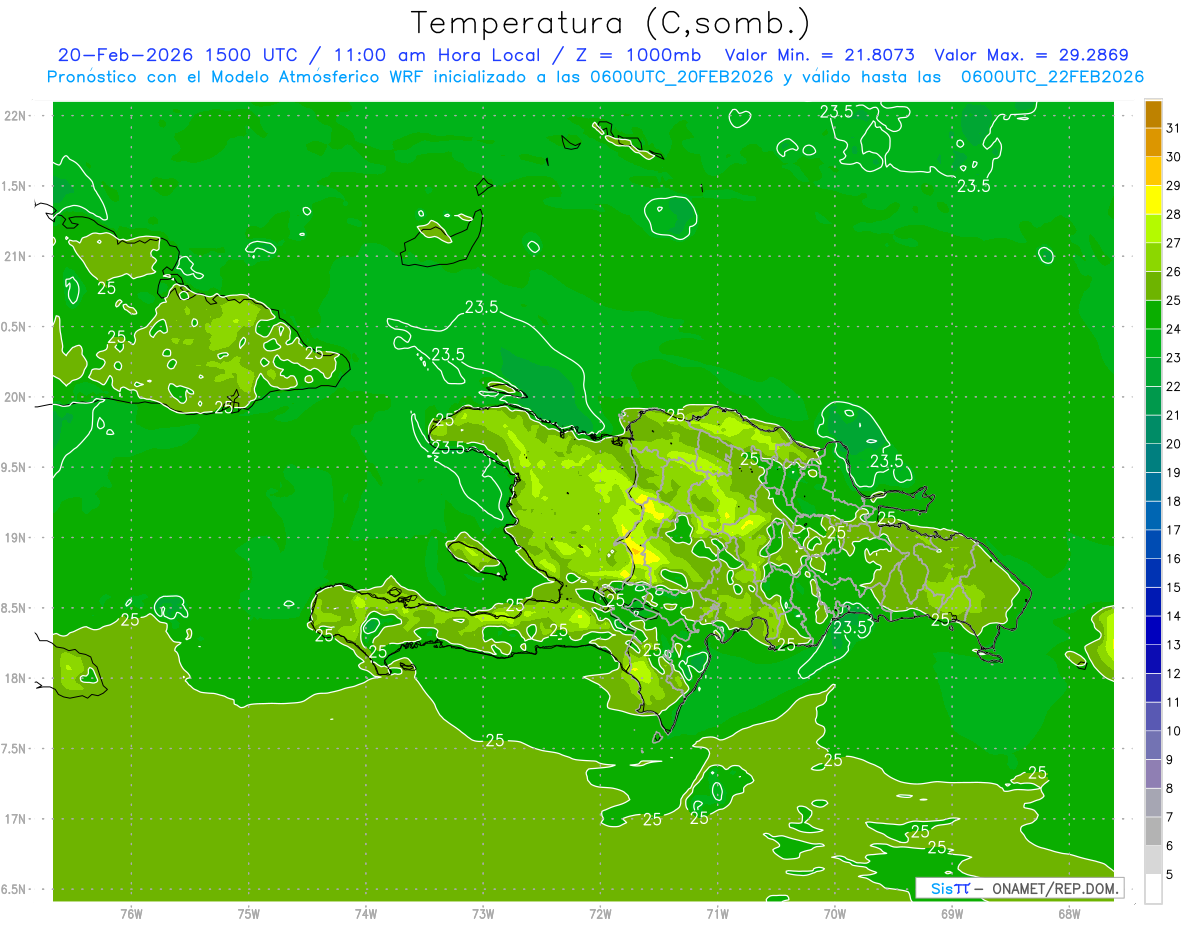Screen dimensions: 1200x927
Task: Click the '17N' latitude axis label
Action: pos(15,820)
